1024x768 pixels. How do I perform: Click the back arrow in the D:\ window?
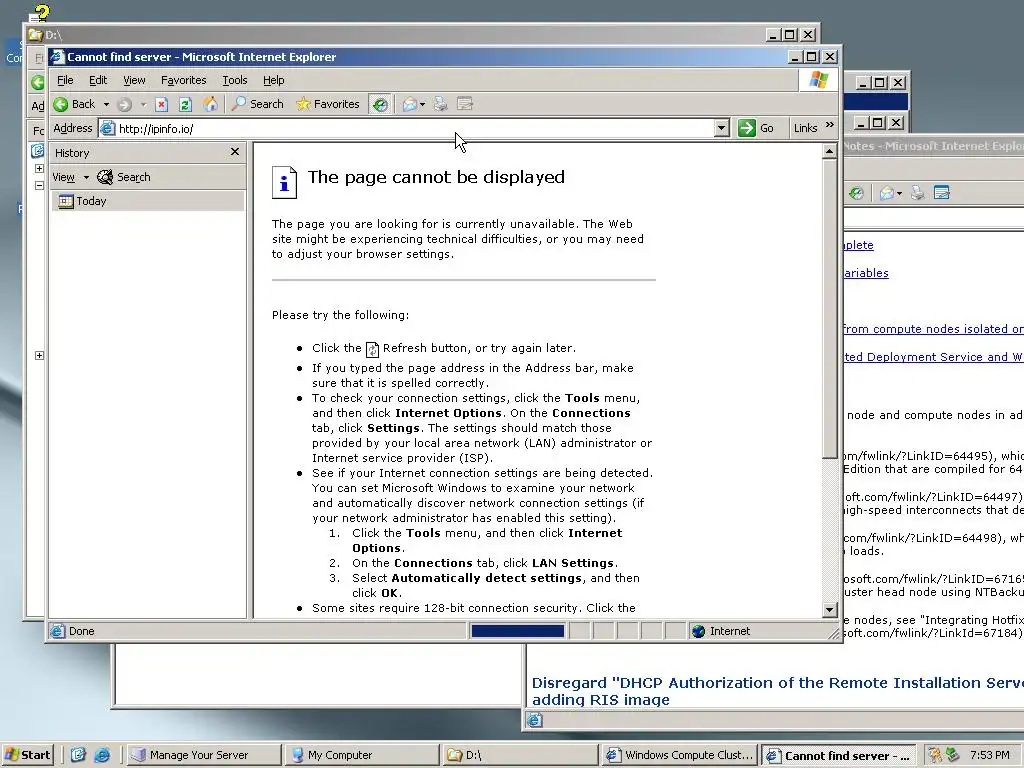pos(38,82)
